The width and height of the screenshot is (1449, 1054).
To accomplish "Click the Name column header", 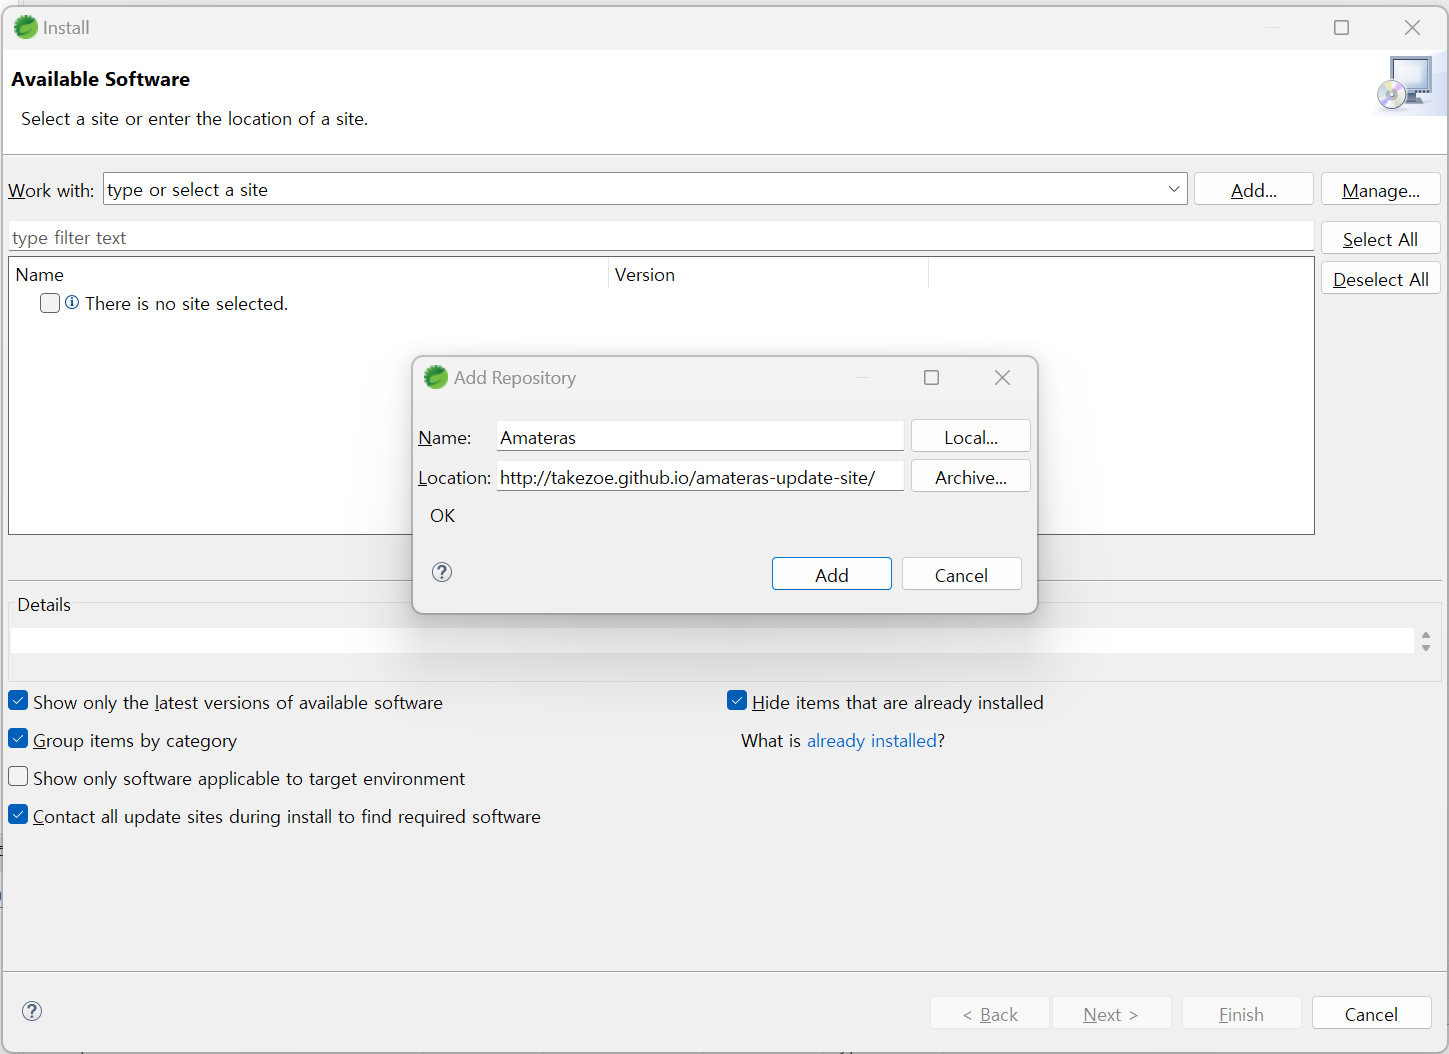I will pyautogui.click(x=309, y=274).
